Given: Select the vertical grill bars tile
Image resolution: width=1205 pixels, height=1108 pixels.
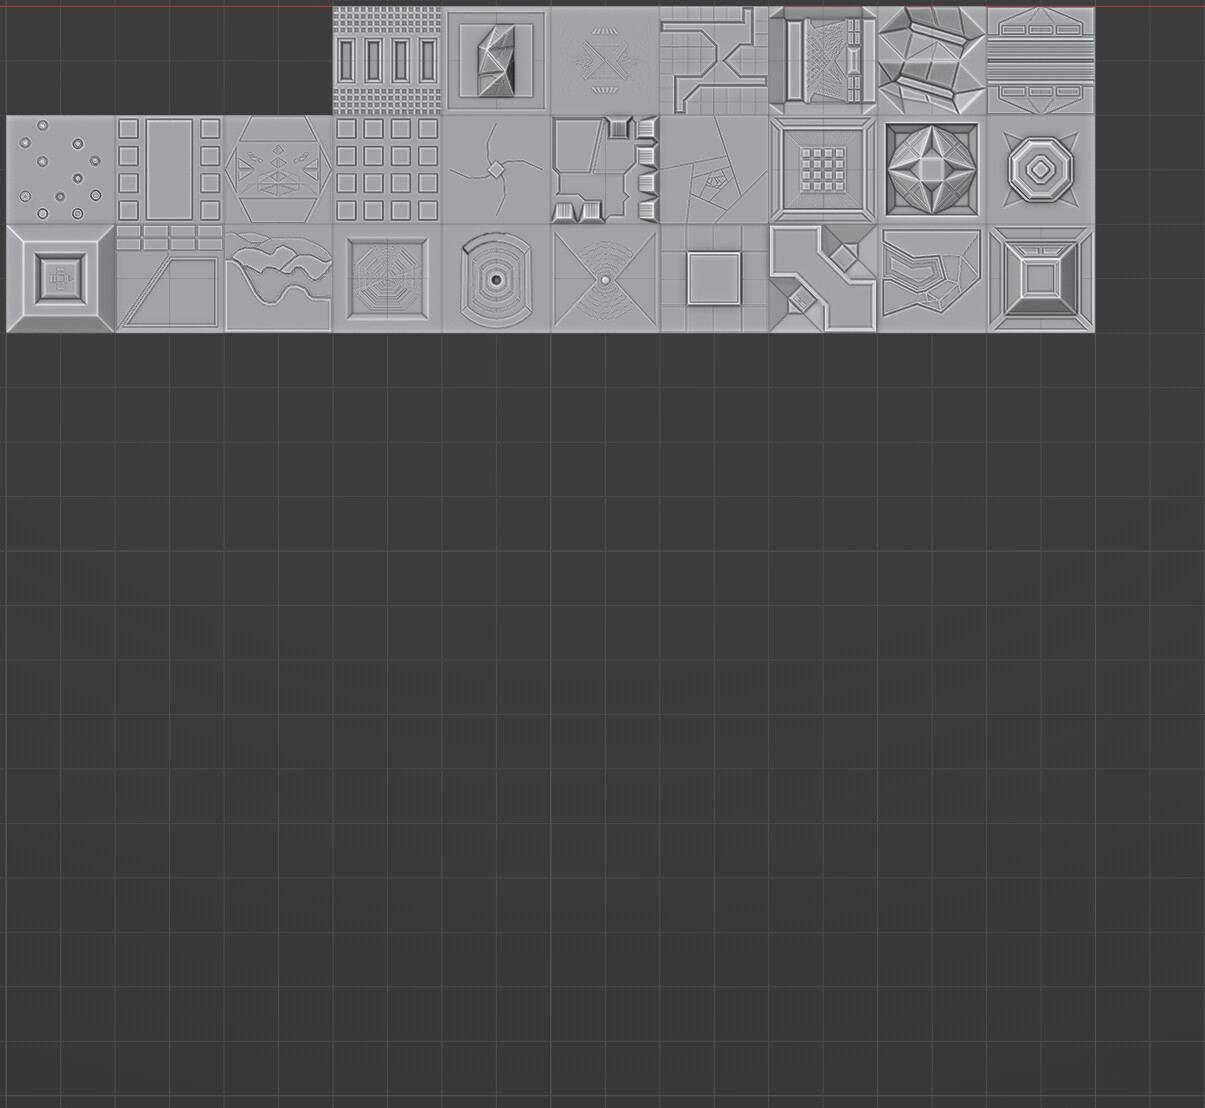Looking at the screenshot, I should [x=387, y=60].
